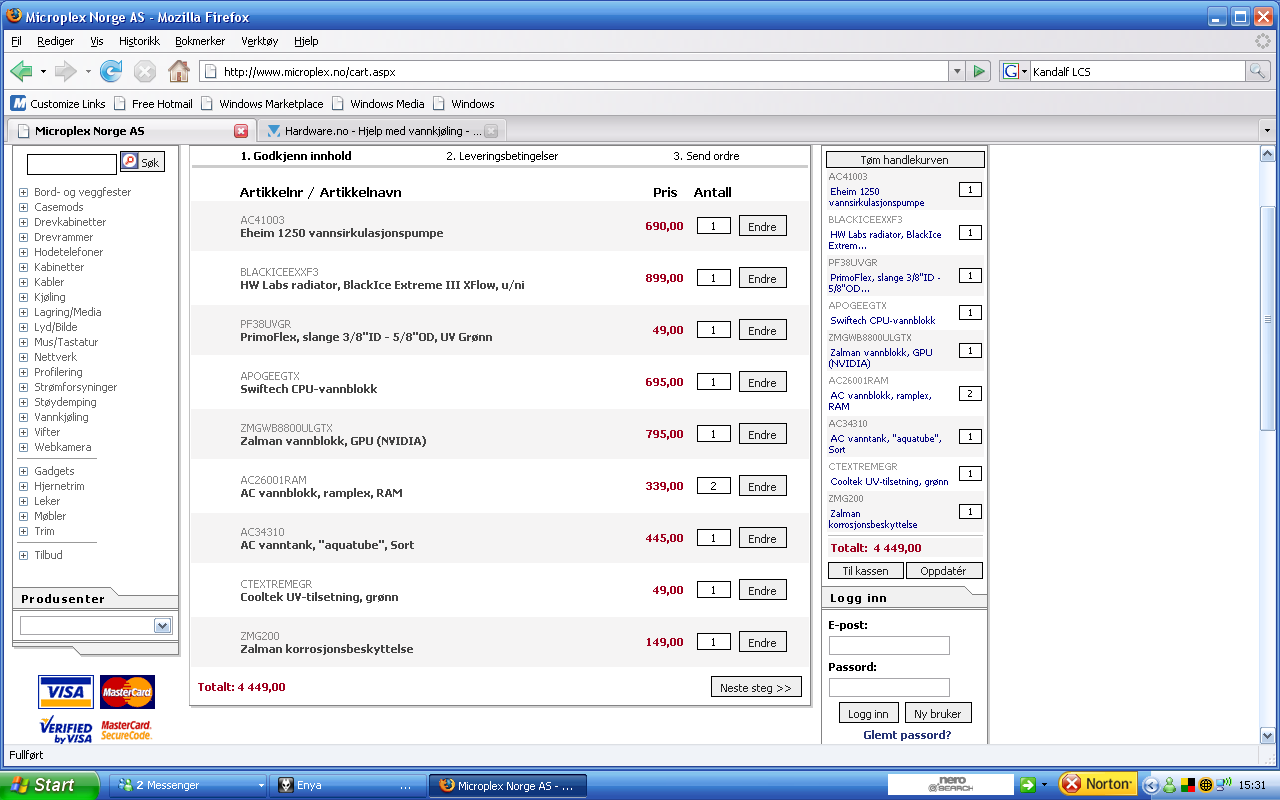Viewport: 1280px width, 800px height.
Task: Click Endre for Eheim 1250 vannsirkulasjonspumpe
Action: (x=762, y=226)
